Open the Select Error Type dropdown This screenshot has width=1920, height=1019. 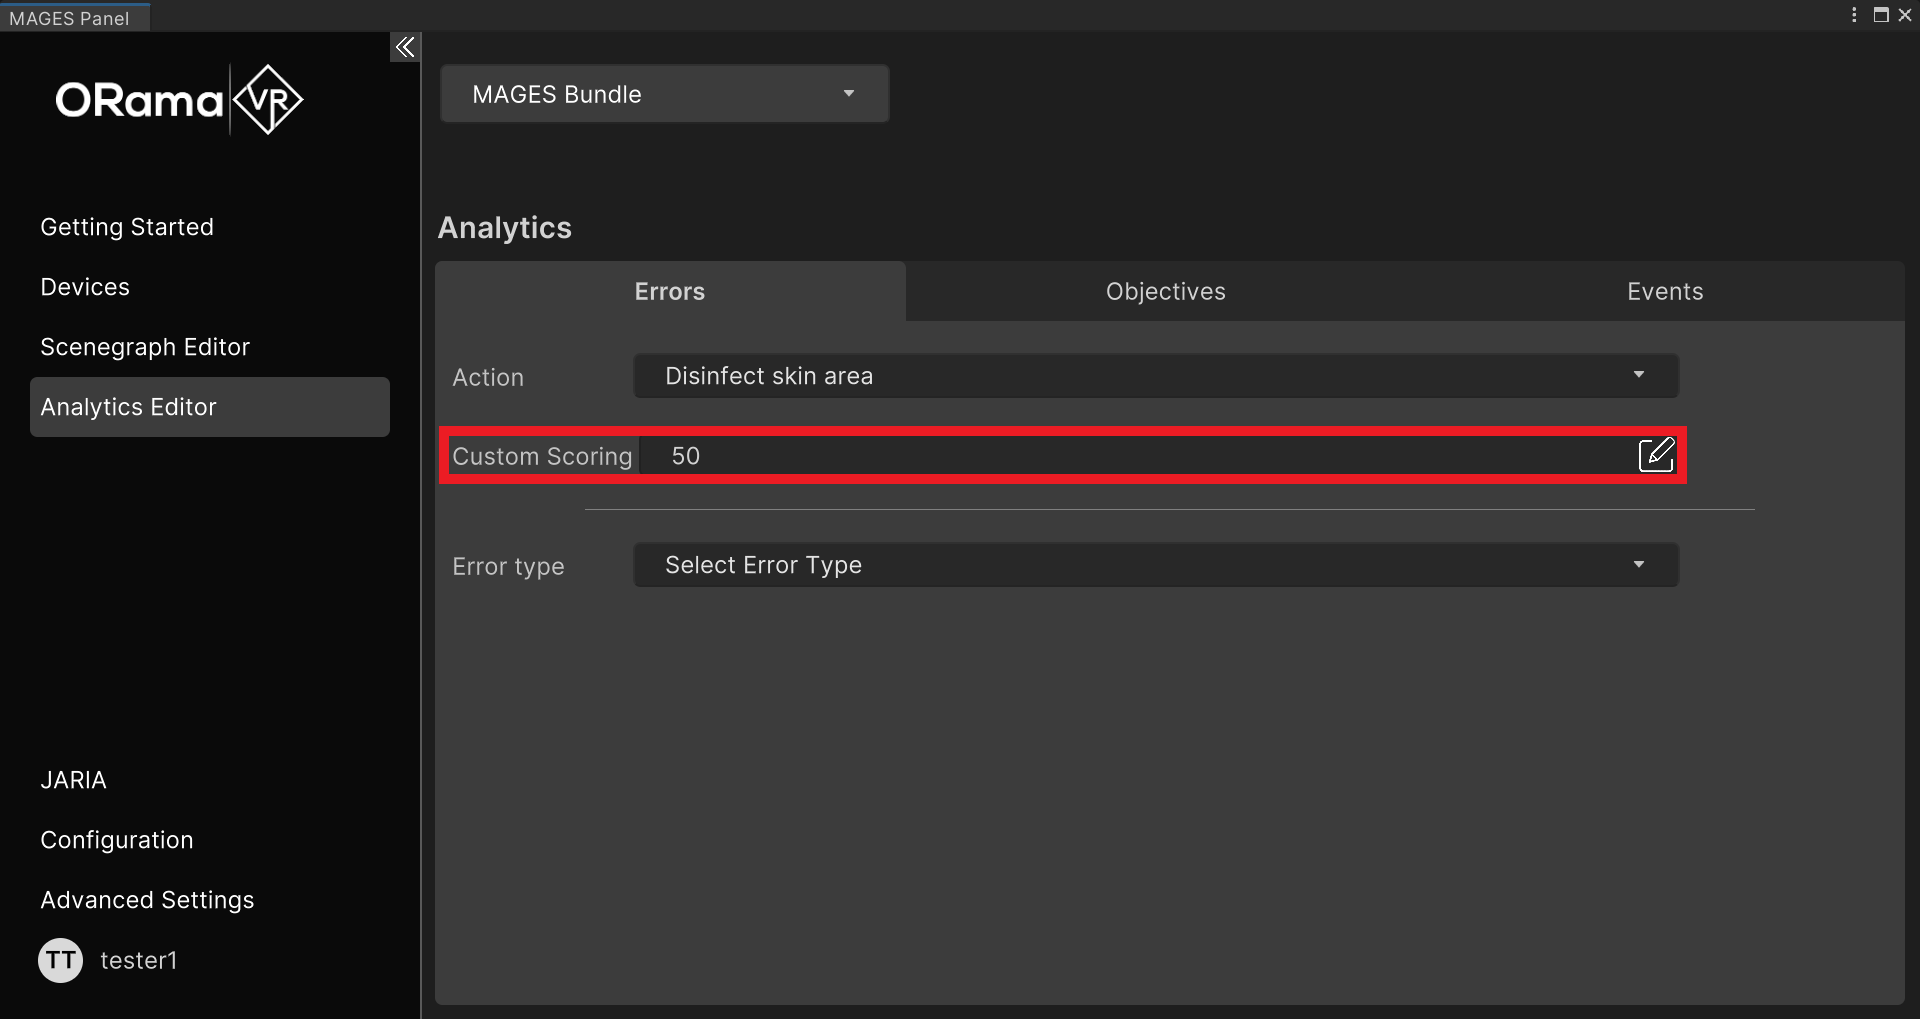[1155, 565]
